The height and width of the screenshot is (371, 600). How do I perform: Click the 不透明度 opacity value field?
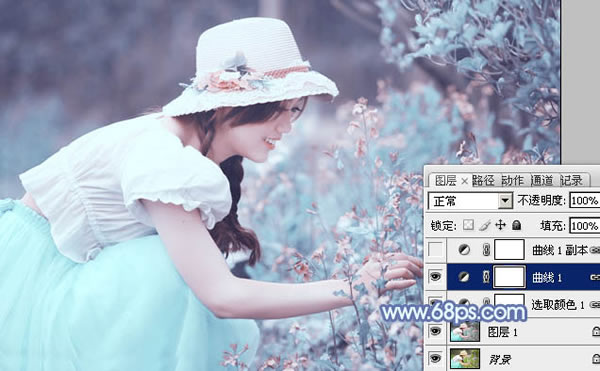[x=585, y=201]
